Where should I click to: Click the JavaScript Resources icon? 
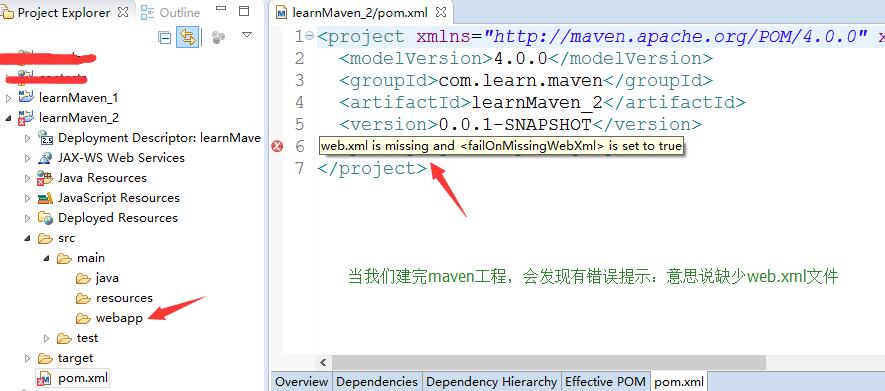45,199
